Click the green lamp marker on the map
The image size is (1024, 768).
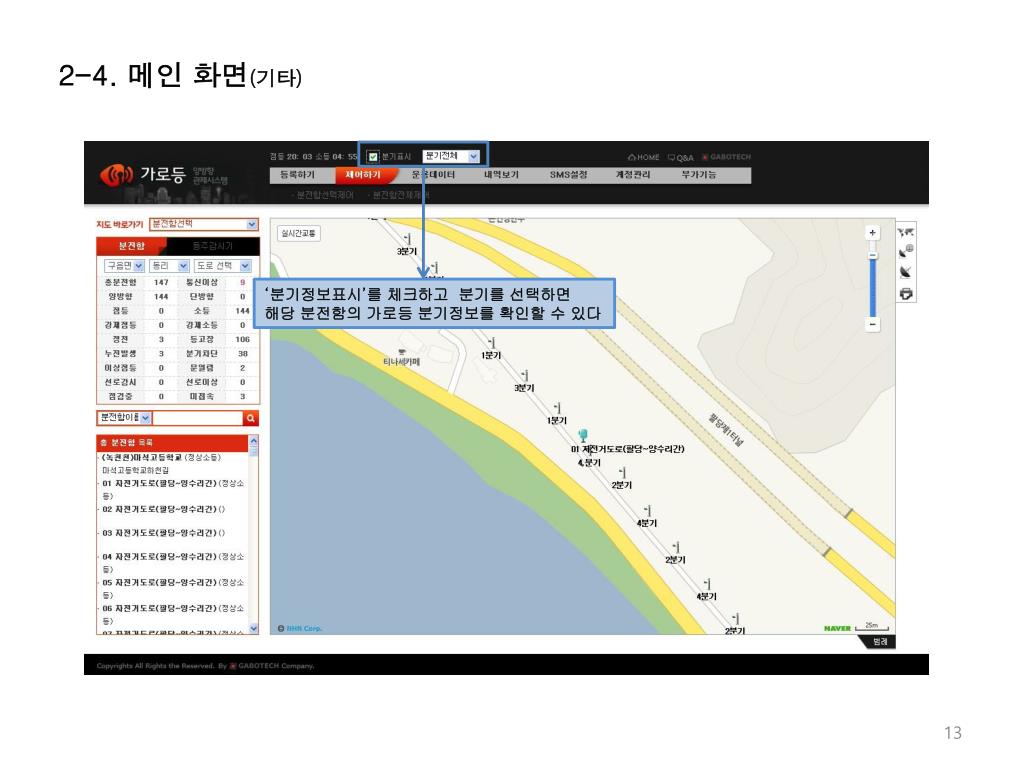[x=583, y=435]
